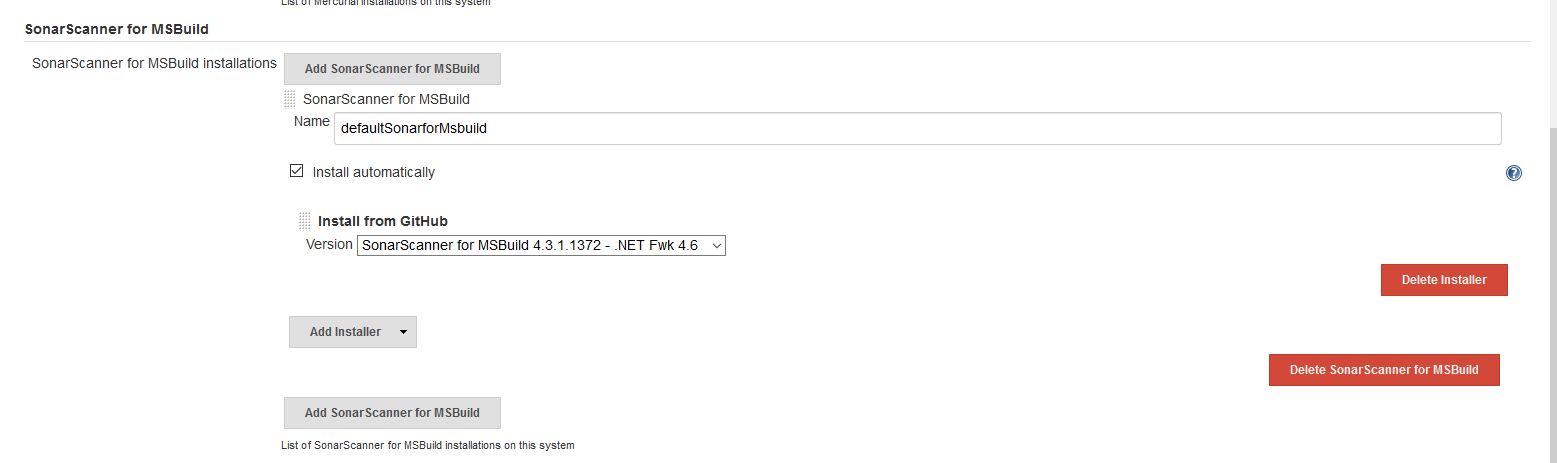Focus the Name field containing defaultSonarforMsbuild
The image size is (1557, 463).
click(917, 128)
